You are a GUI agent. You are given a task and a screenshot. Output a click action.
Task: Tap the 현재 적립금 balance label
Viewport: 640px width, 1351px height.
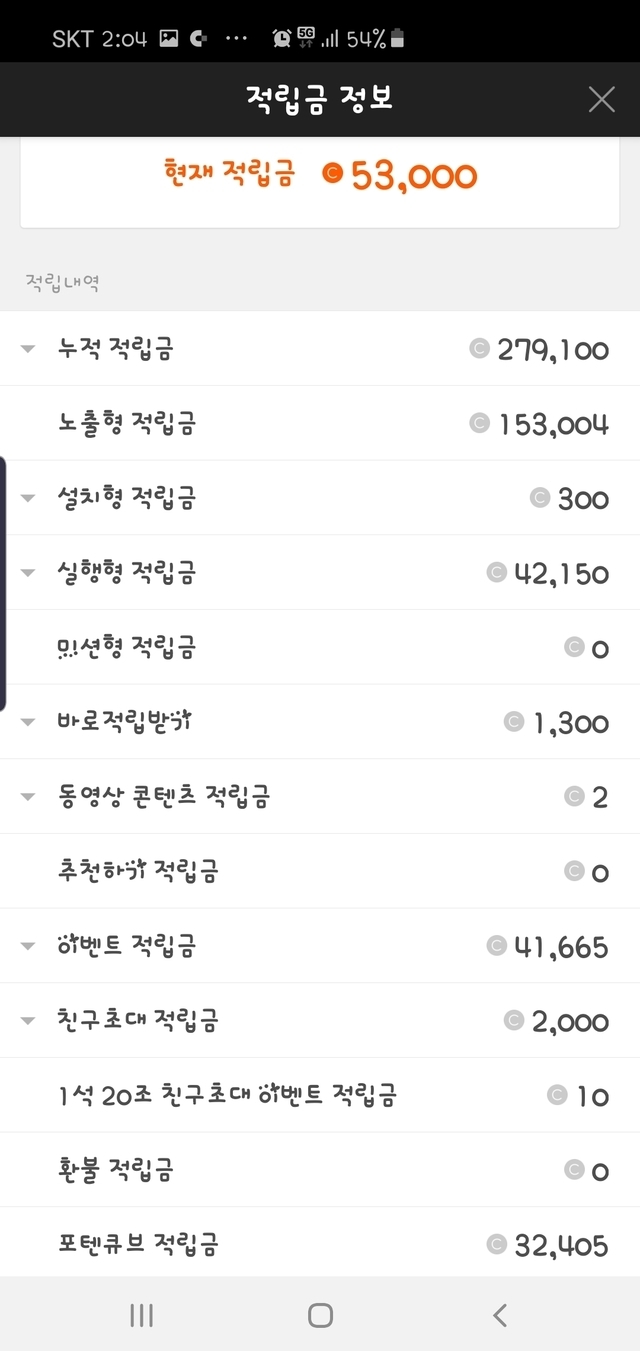coord(230,174)
